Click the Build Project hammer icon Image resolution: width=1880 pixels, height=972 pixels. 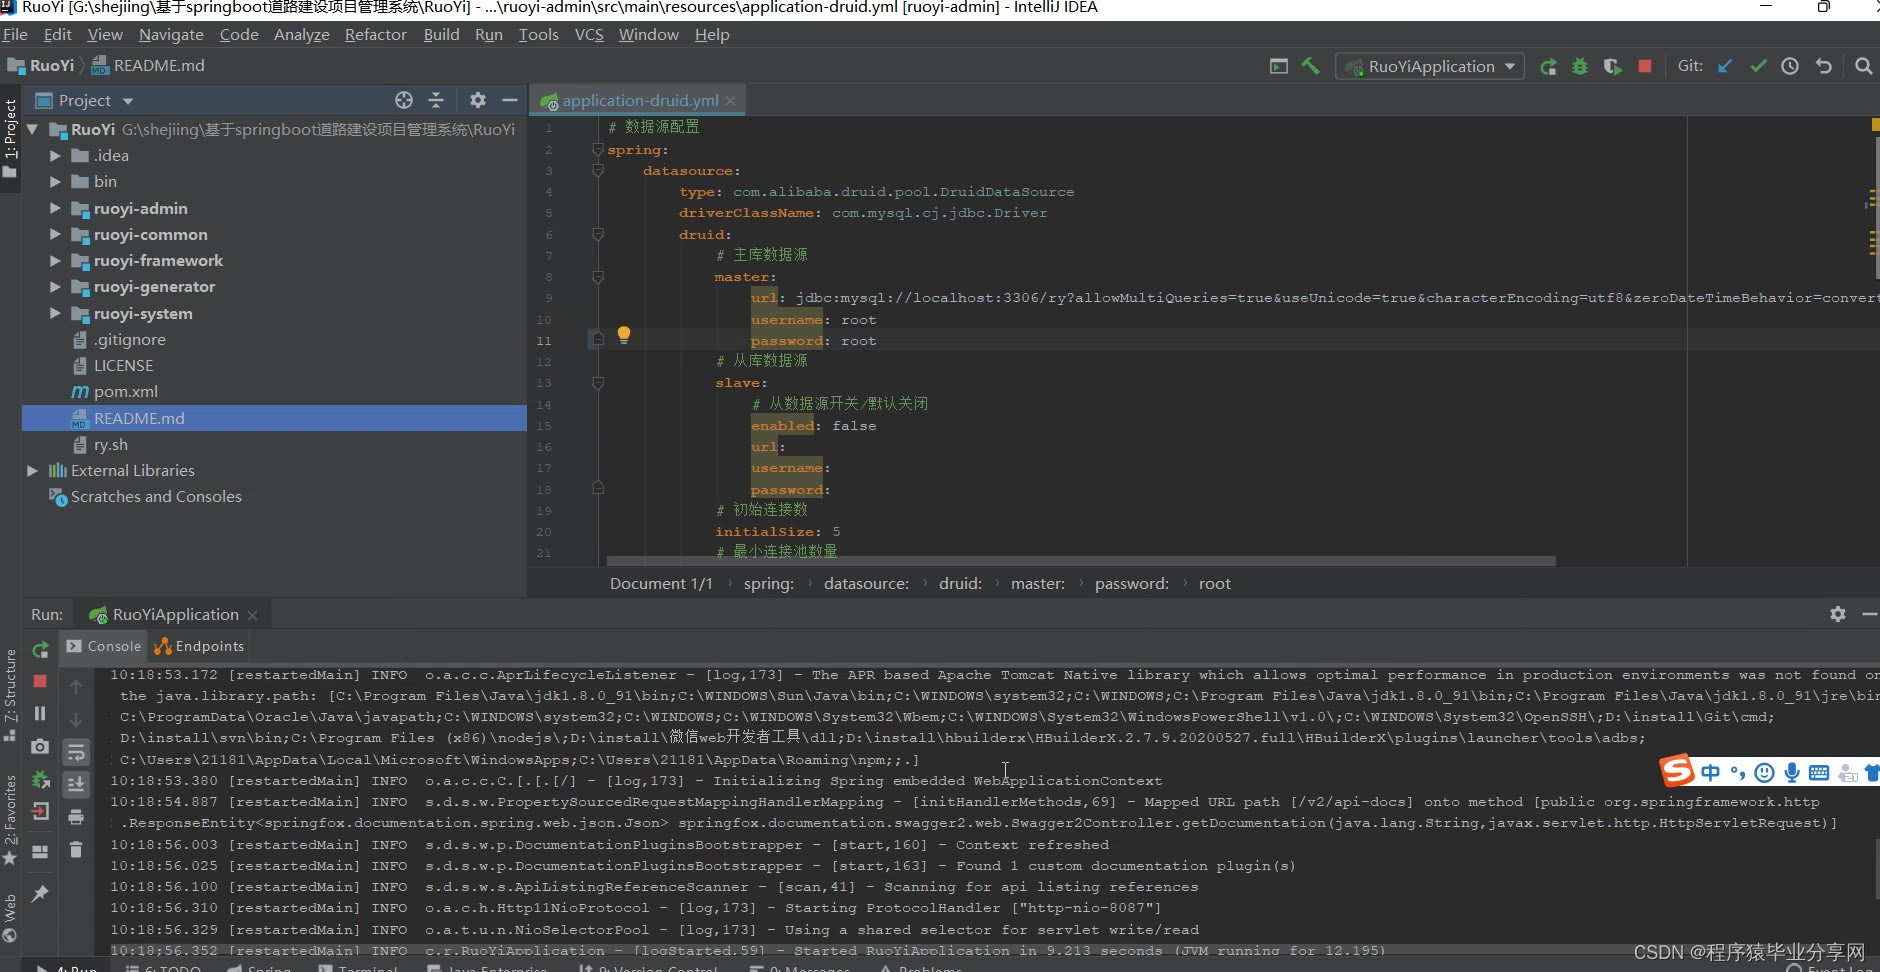click(1310, 66)
